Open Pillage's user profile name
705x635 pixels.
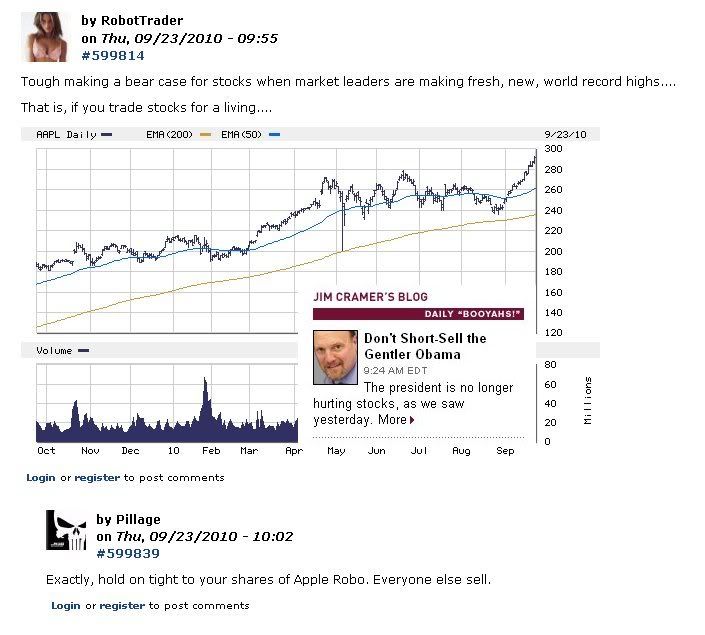click(x=137, y=519)
